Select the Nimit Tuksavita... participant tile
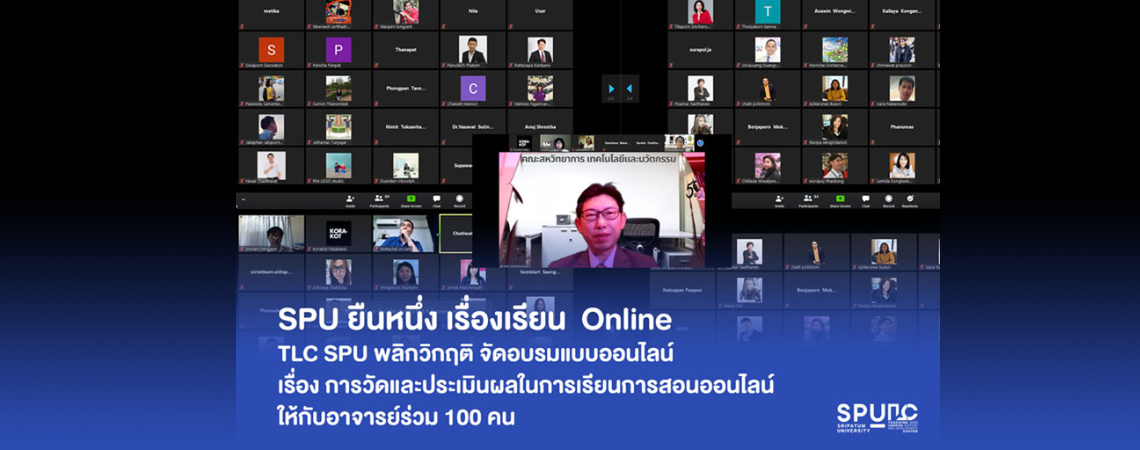 point(406,127)
